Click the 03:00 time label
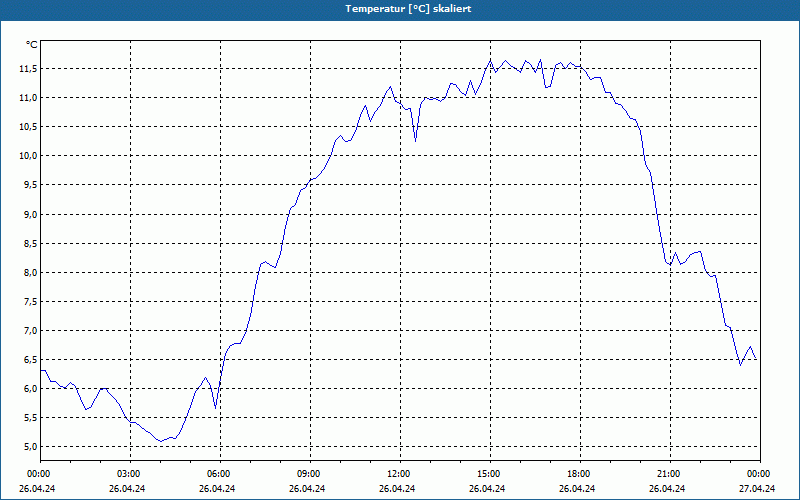This screenshot has height=500, width=800. click(130, 474)
